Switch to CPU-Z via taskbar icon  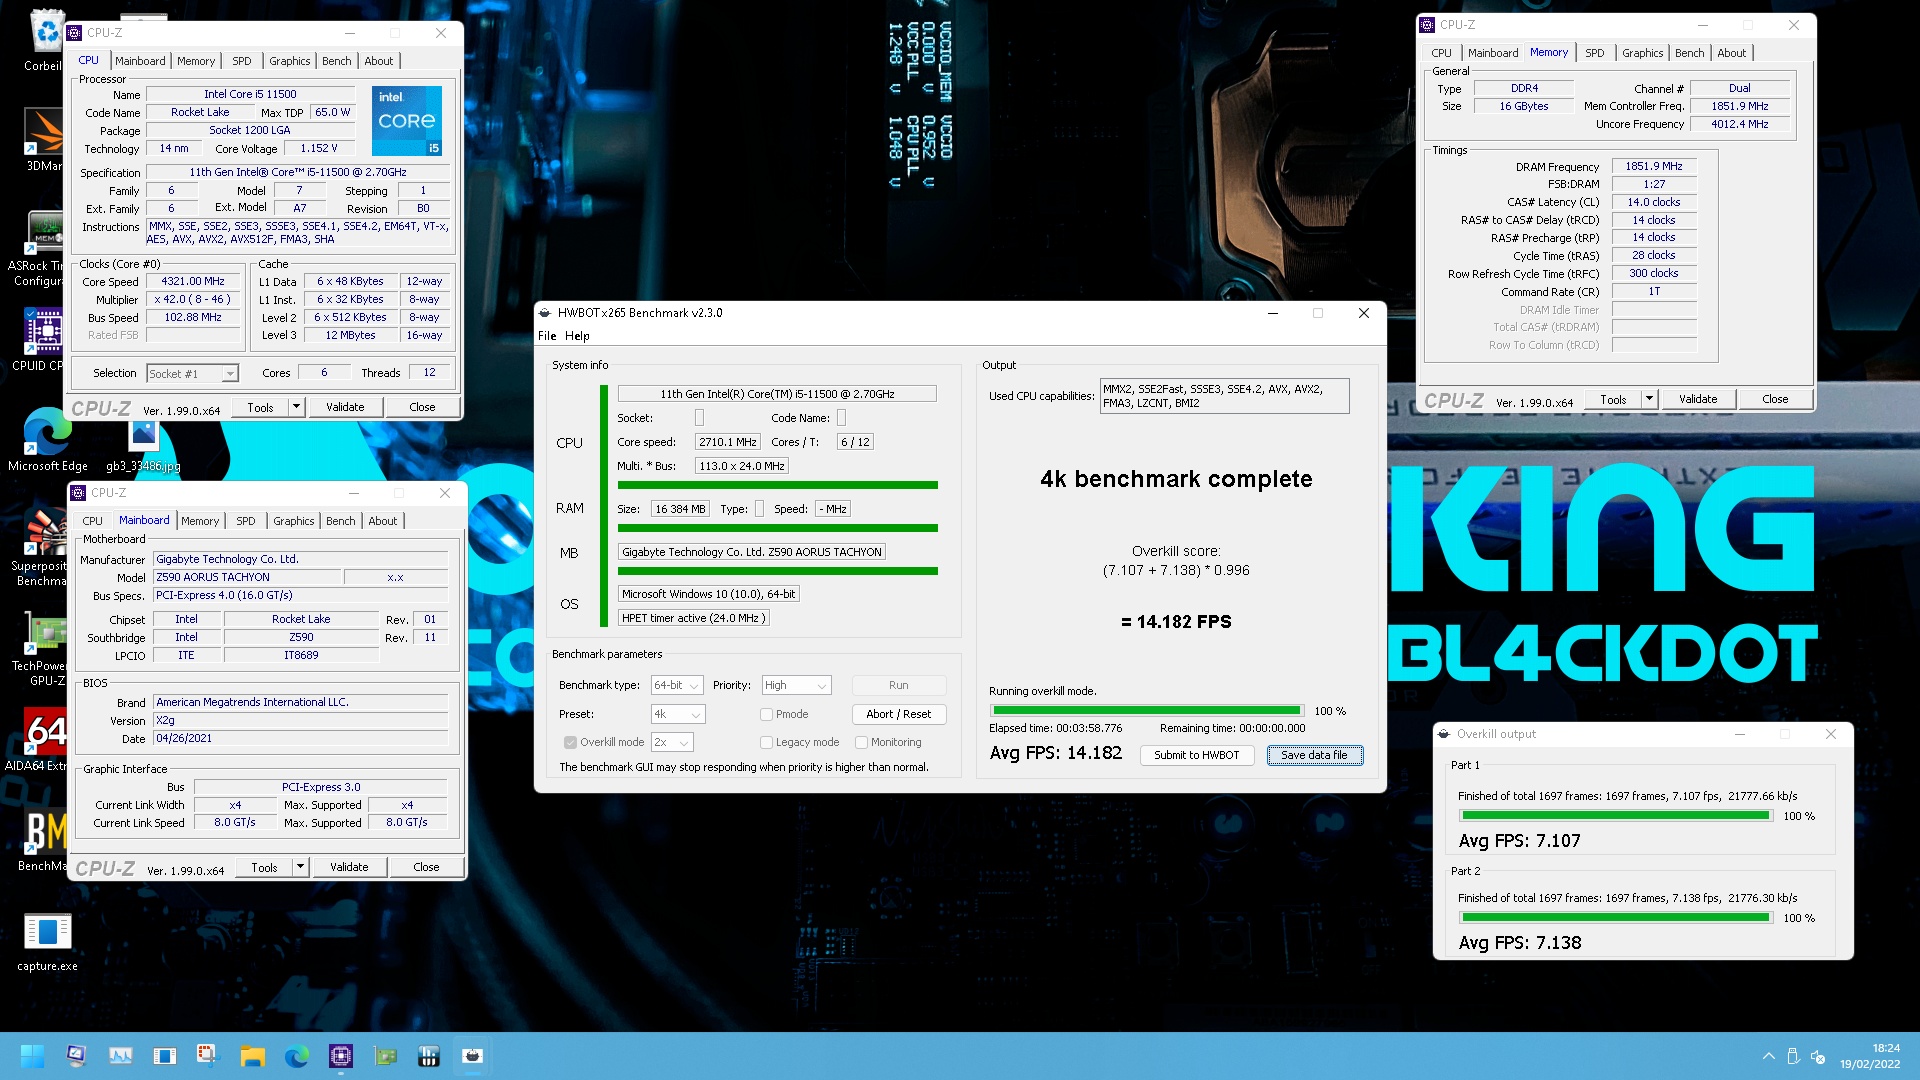point(341,1056)
